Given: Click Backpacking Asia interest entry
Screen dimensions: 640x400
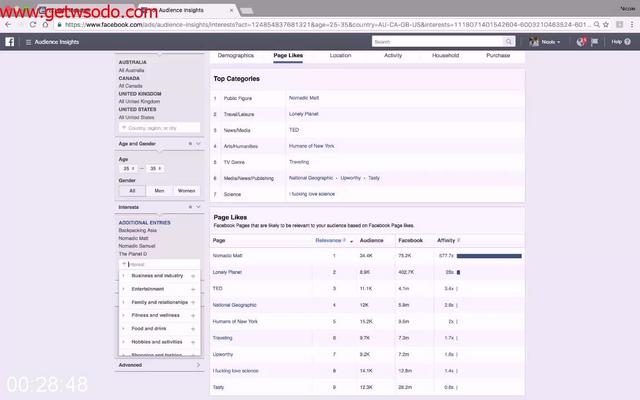Looking at the screenshot, I should pos(138,231).
